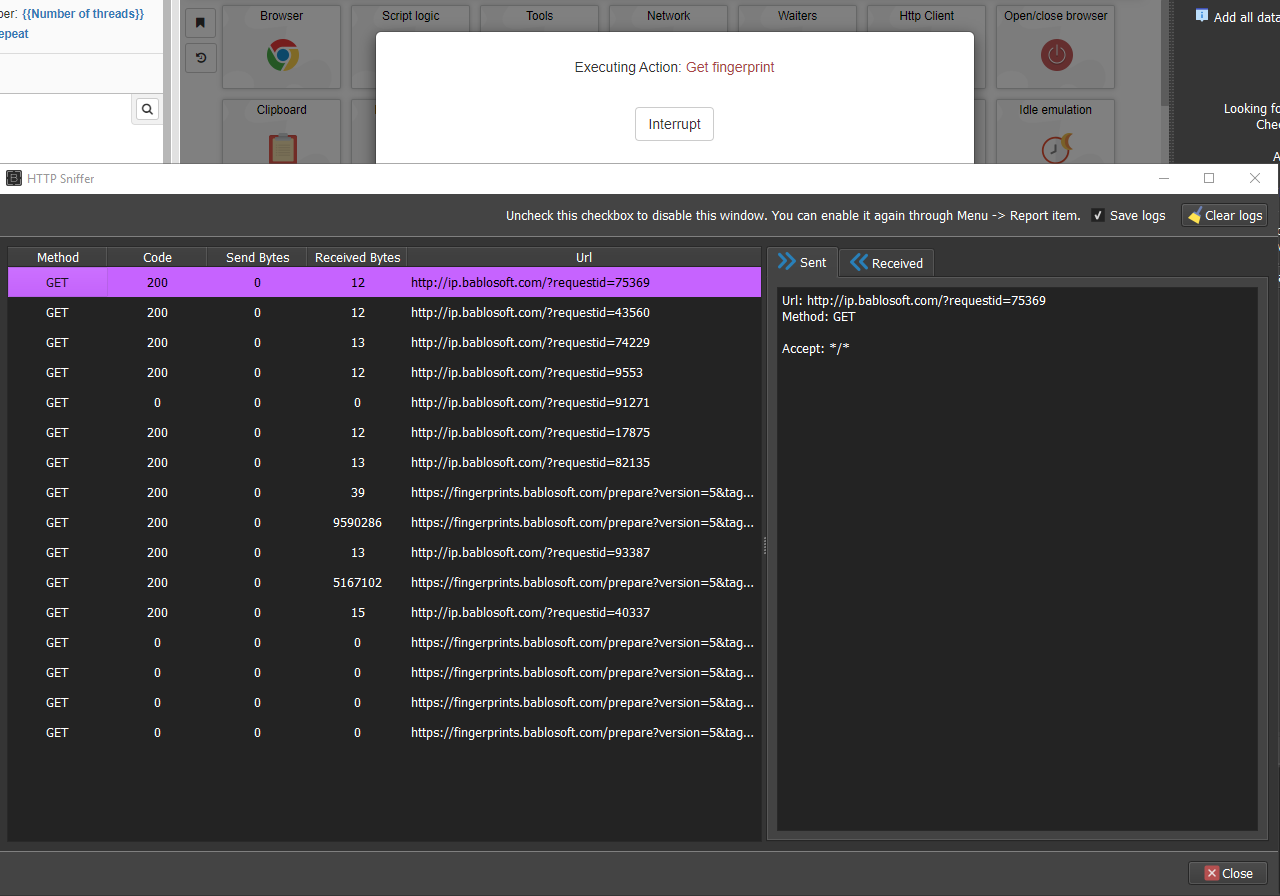Click the Number of threads resource link
This screenshot has width=1280, height=896.
point(83,14)
